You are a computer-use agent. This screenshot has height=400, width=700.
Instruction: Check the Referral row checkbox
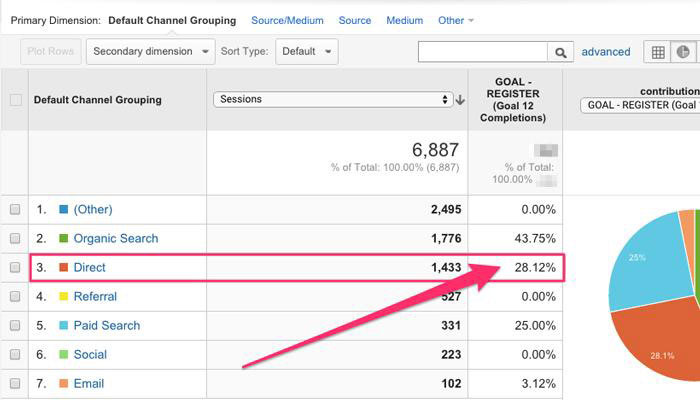[15, 296]
